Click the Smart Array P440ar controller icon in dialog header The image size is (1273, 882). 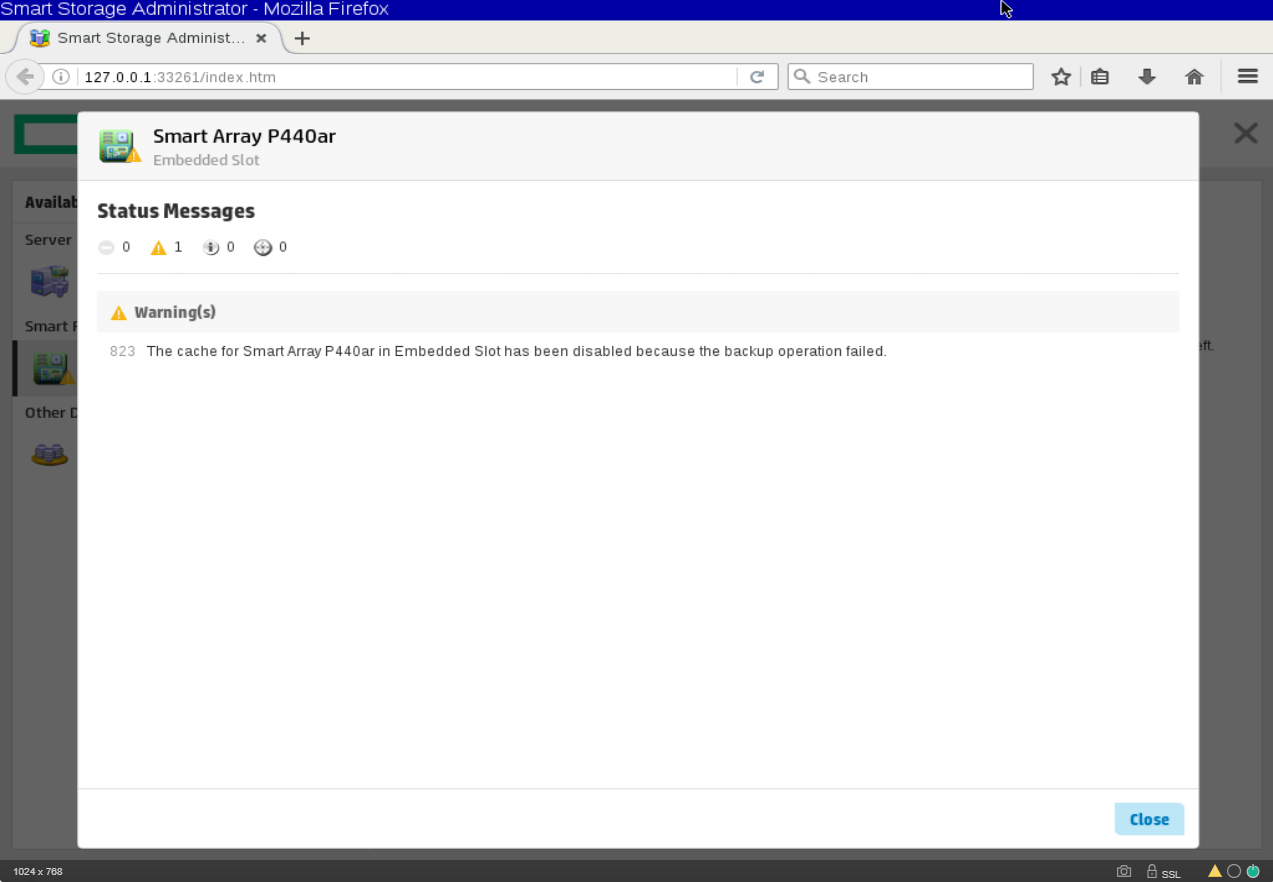click(x=120, y=146)
